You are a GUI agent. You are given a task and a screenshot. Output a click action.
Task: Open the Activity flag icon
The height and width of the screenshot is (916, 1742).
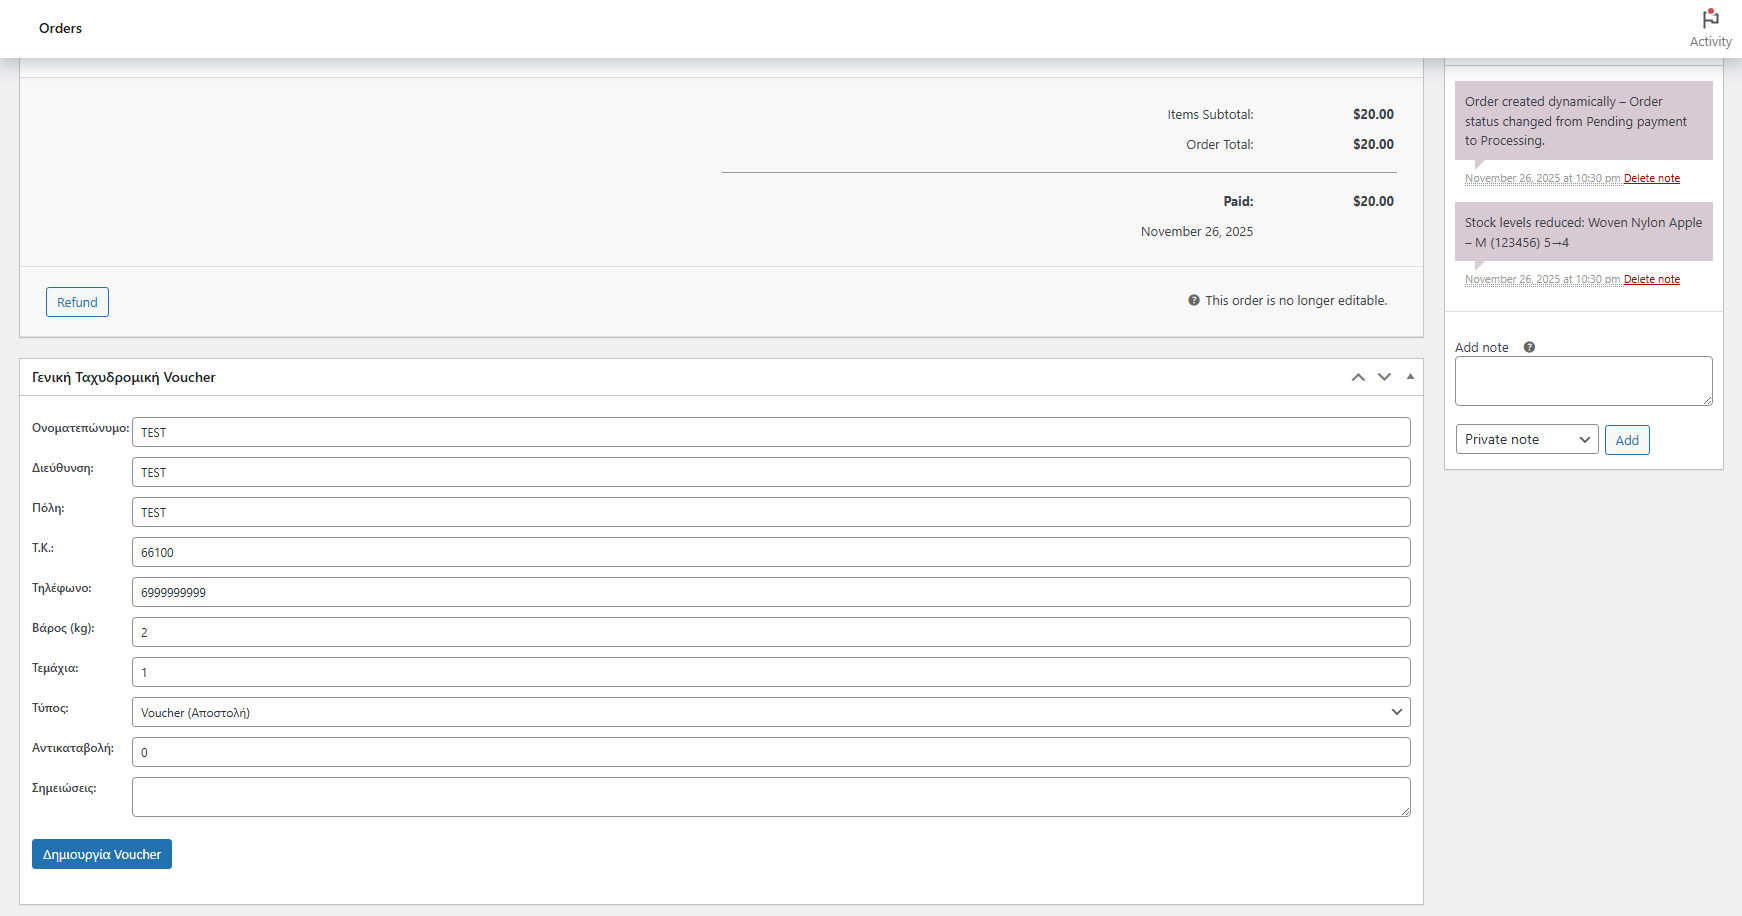click(x=1710, y=20)
